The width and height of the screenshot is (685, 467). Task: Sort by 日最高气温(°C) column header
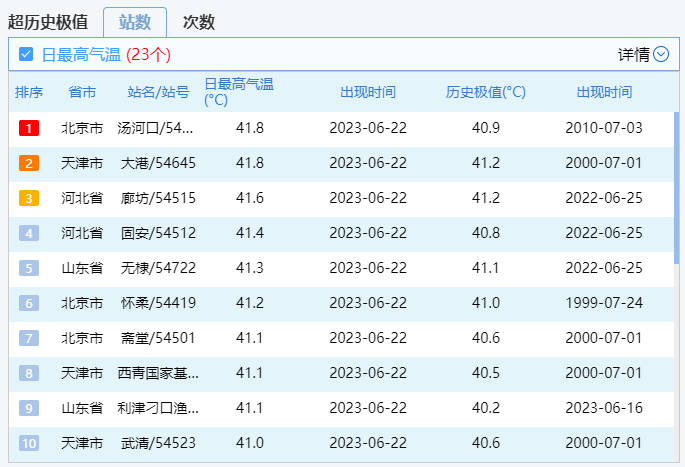click(x=238, y=92)
